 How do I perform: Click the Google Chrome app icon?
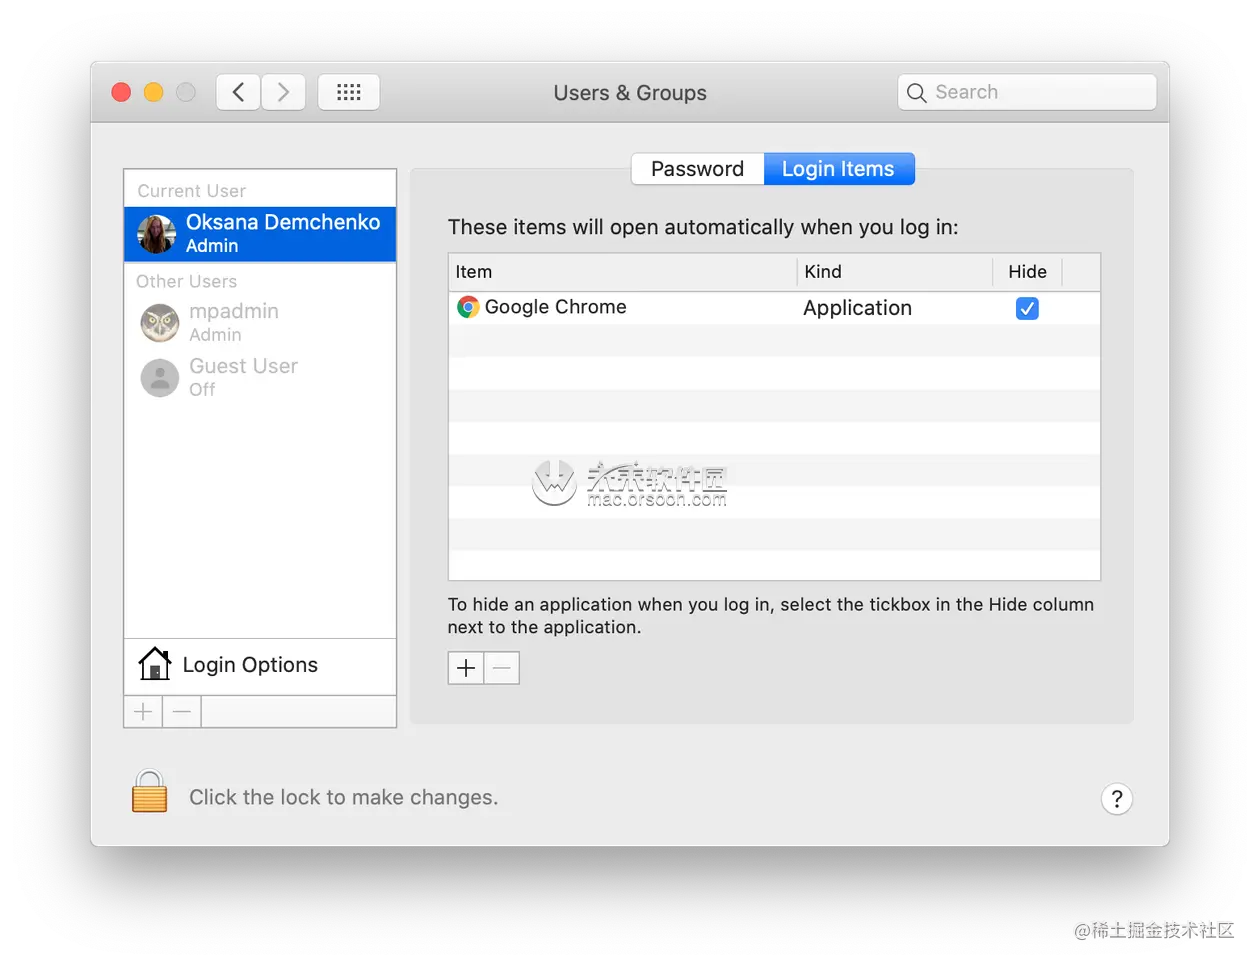(468, 307)
